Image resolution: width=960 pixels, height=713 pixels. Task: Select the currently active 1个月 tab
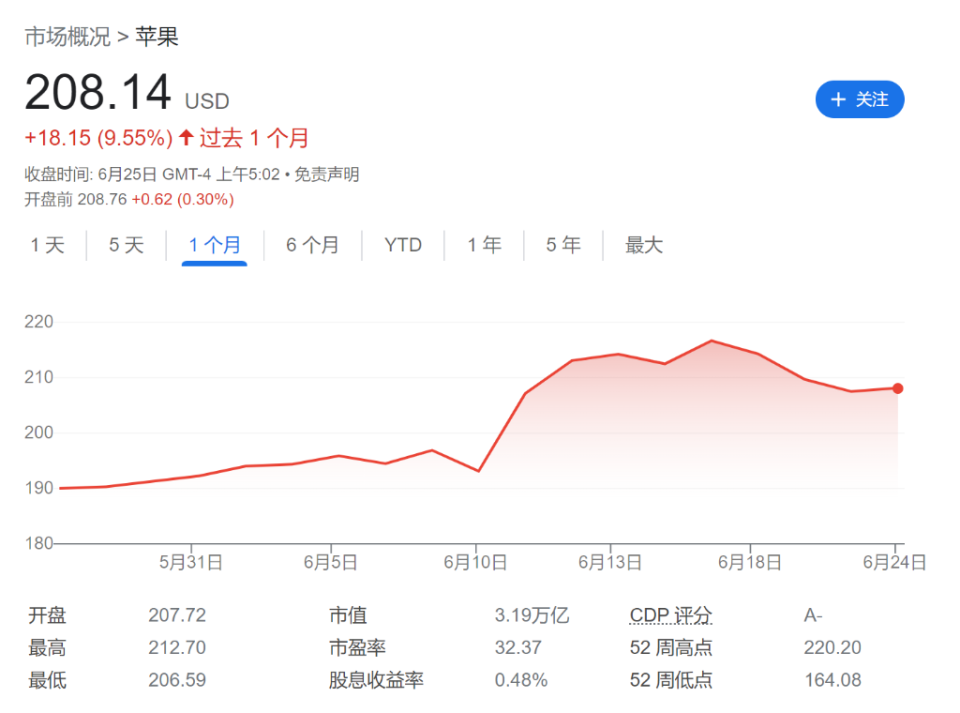[x=213, y=244]
